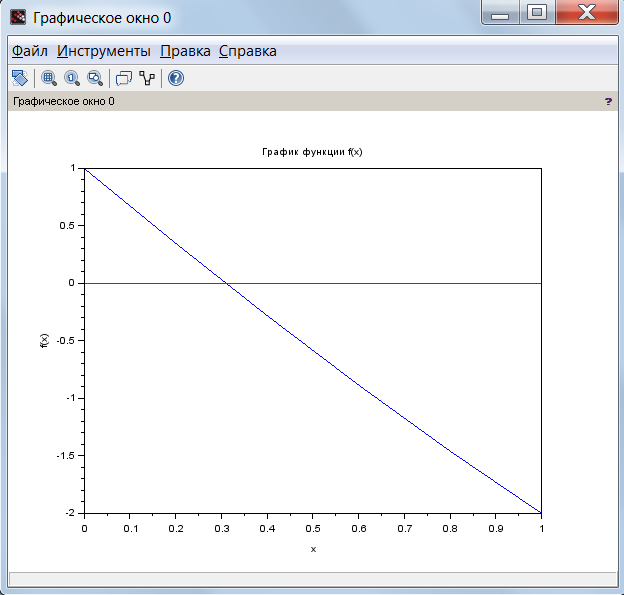The height and width of the screenshot is (595, 624).
Task: Click the y-axis tick label 0.5
Action: pyautogui.click(x=67, y=226)
